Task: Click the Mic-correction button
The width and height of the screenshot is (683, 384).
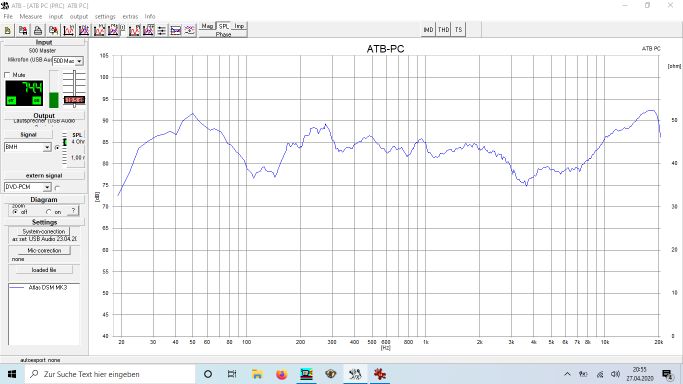Action: coord(44,250)
